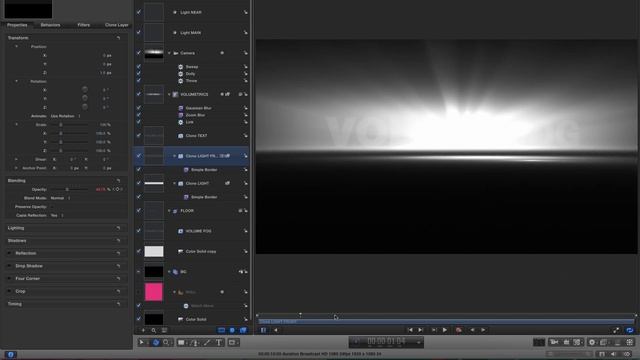Collapse the Camera layer disclosure triangle

(169, 53)
